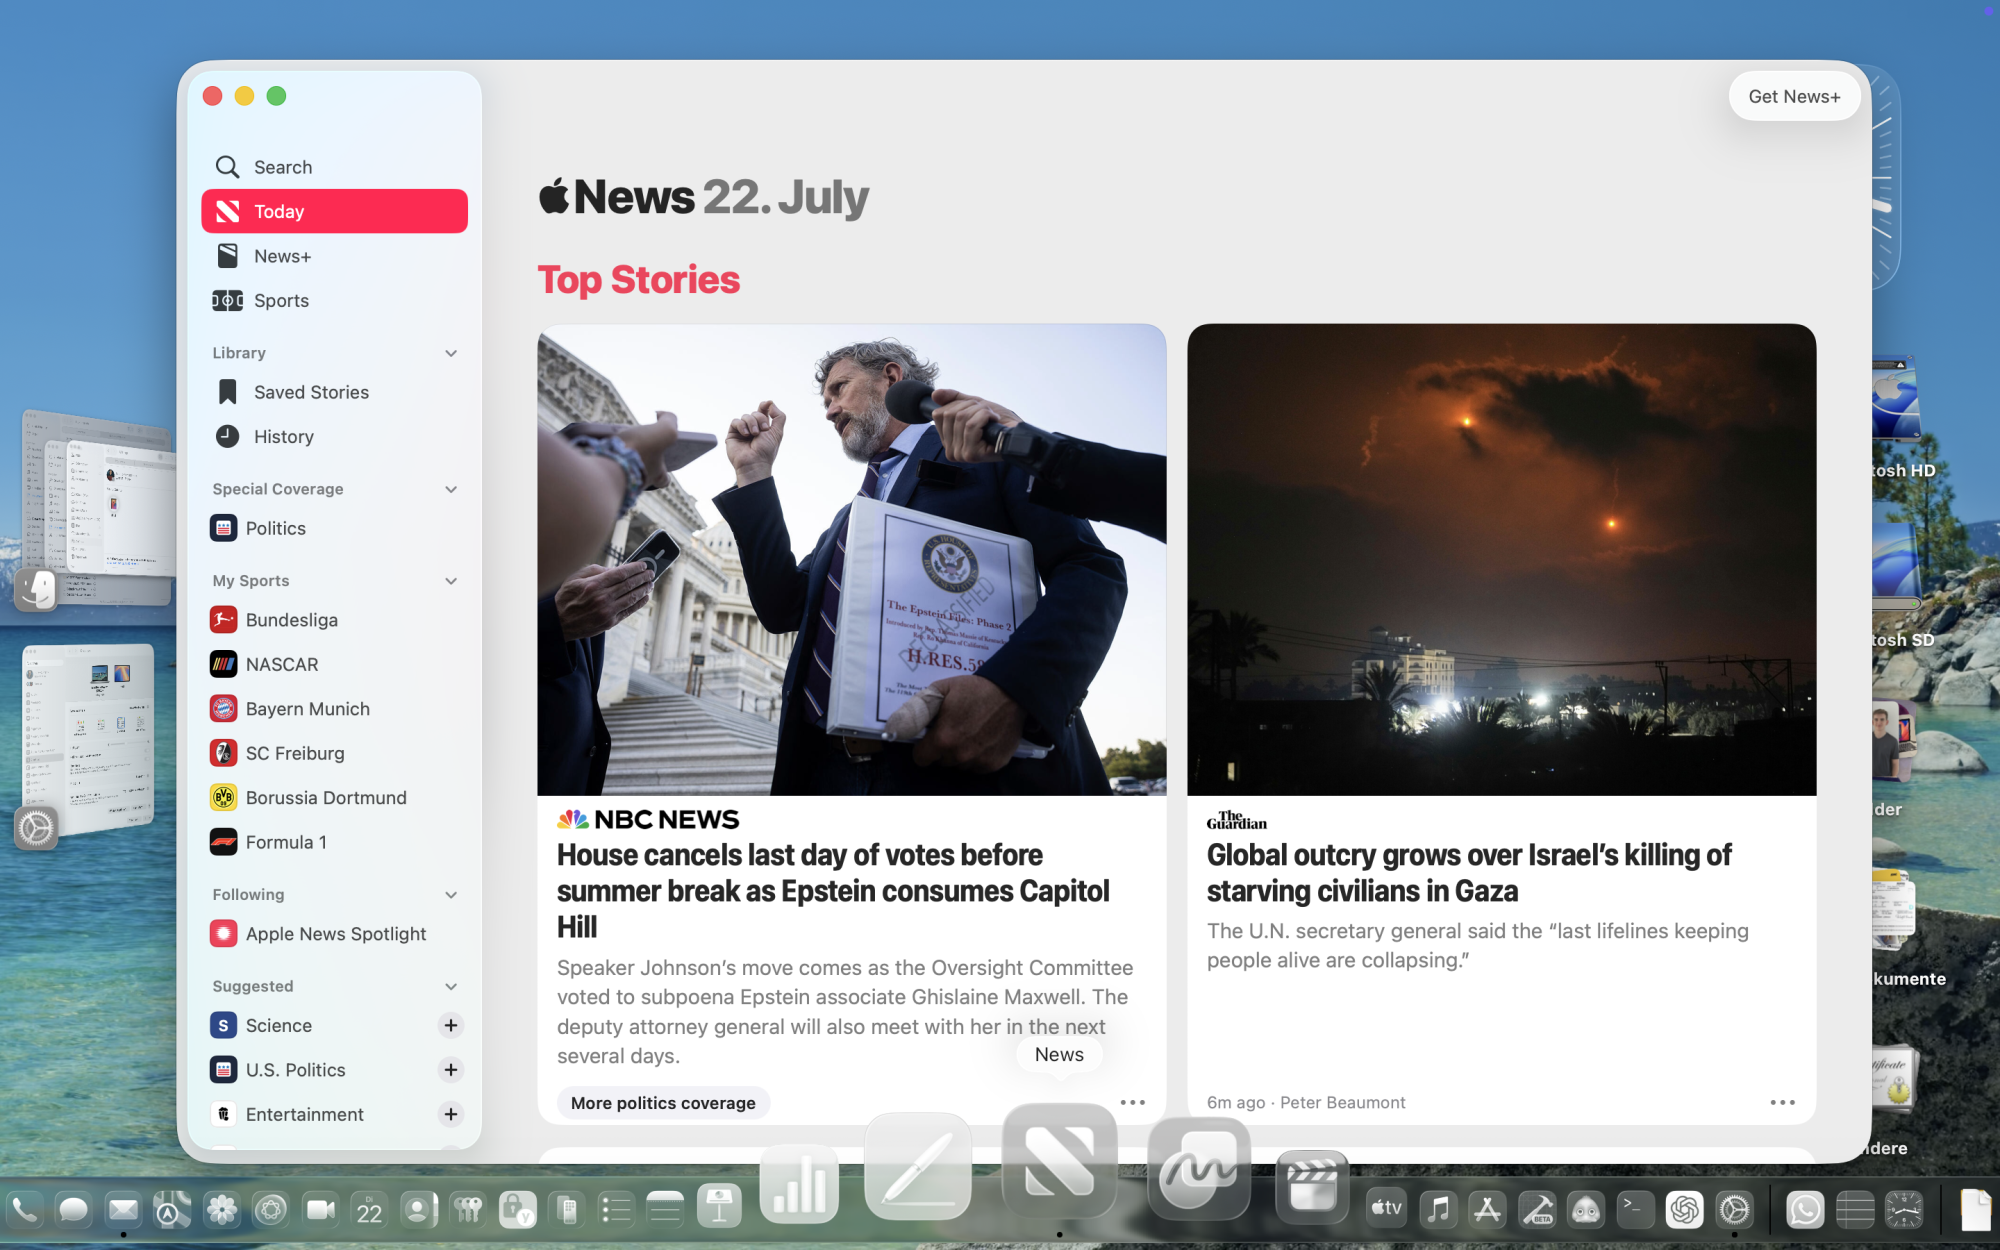Open Politics under Special Coverage
Image resolution: width=2000 pixels, height=1250 pixels.
[x=275, y=528]
